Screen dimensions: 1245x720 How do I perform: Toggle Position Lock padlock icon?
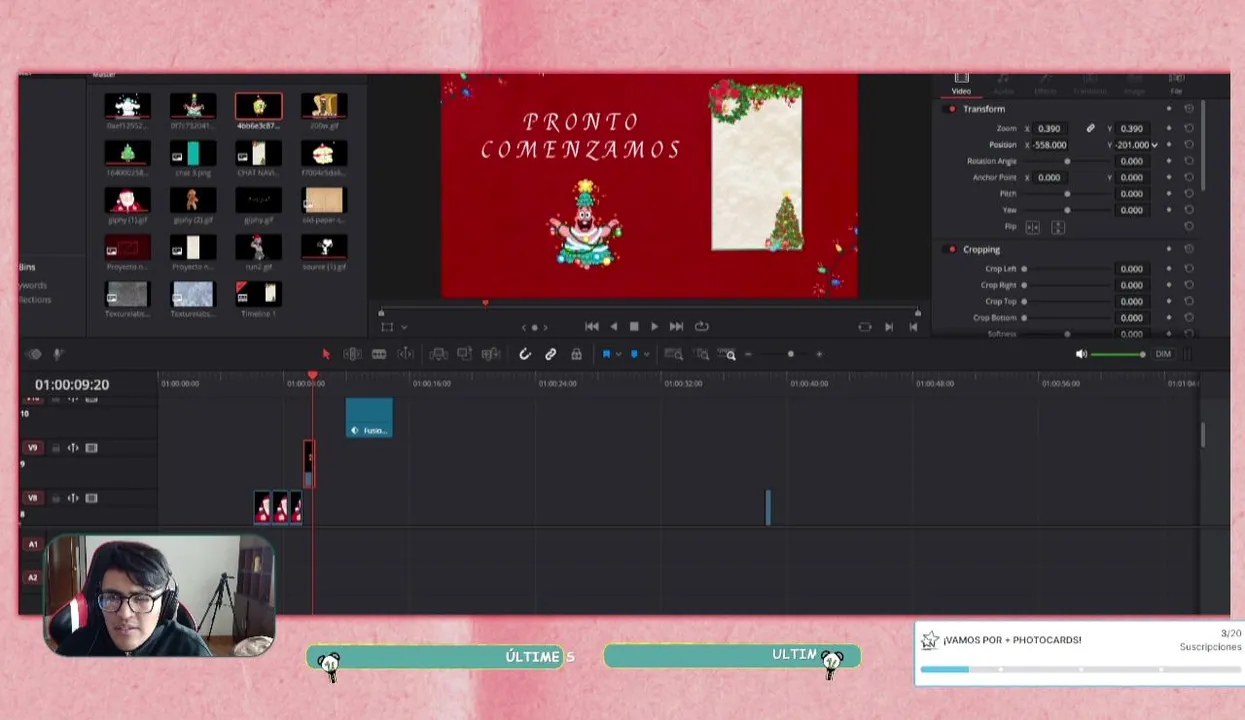[576, 354]
